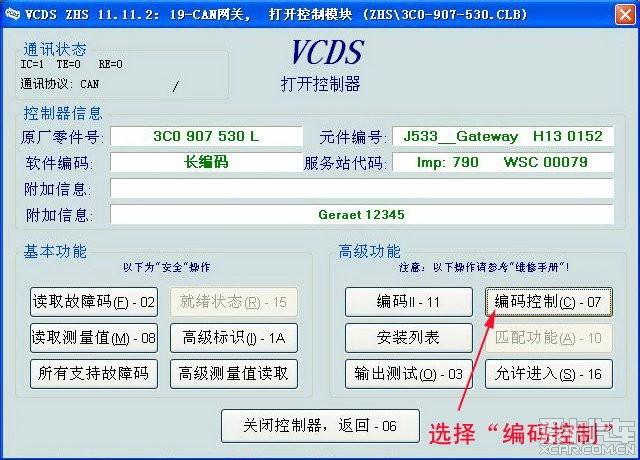Open 高级测量值读取

(x=234, y=374)
